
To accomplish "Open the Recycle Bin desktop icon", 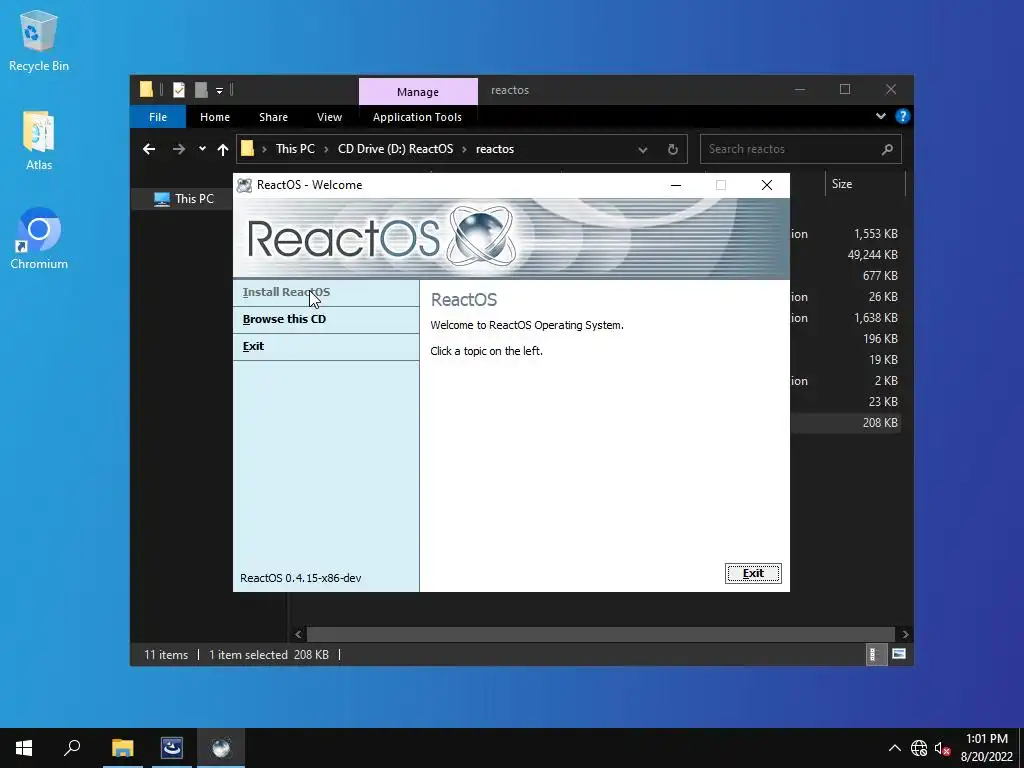I will [39, 40].
